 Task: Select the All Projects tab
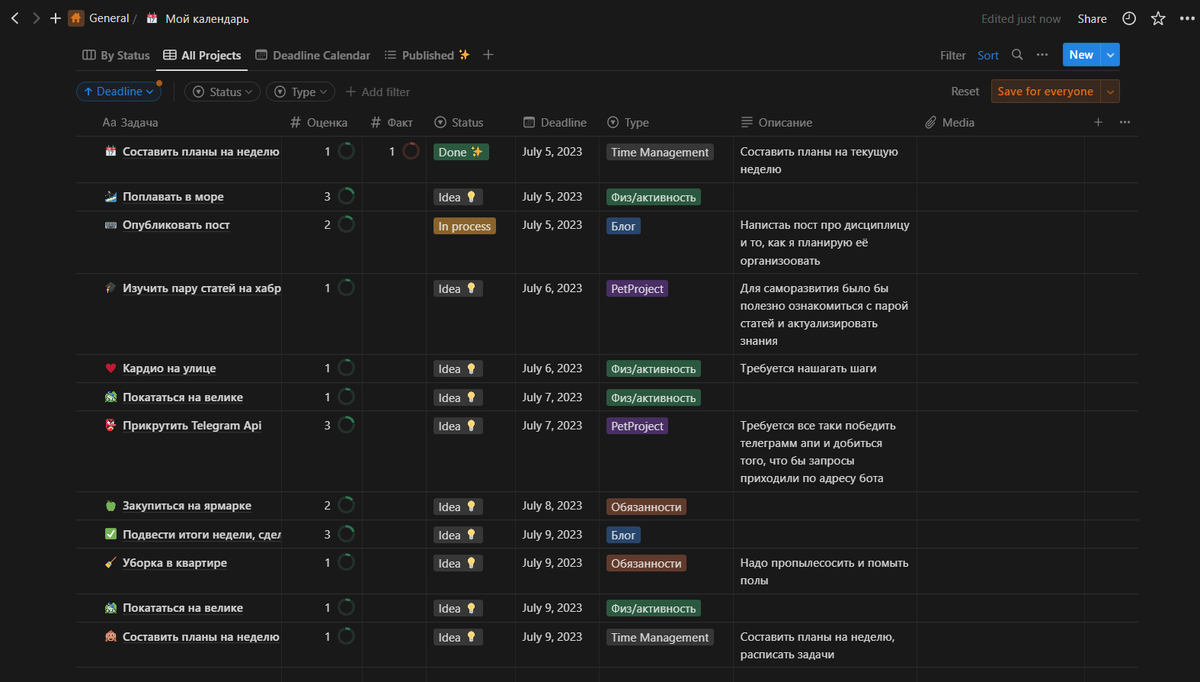202,55
